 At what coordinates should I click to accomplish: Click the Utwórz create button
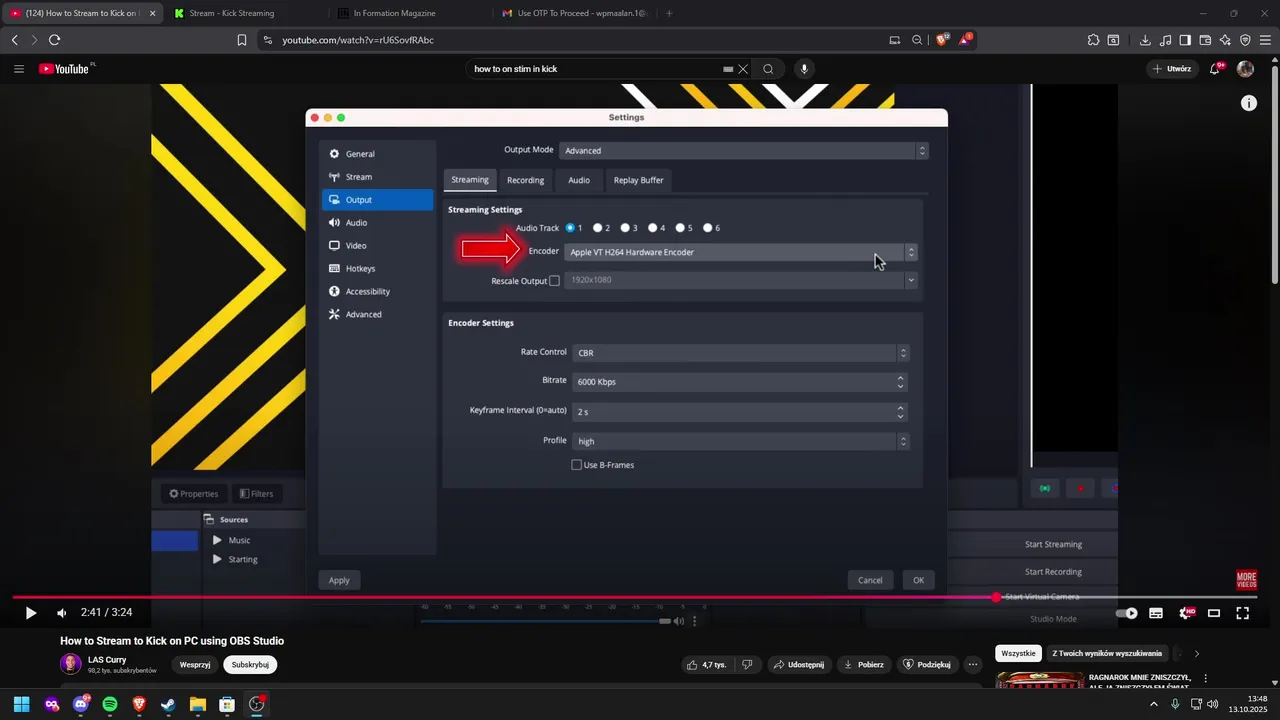pos(1172,69)
